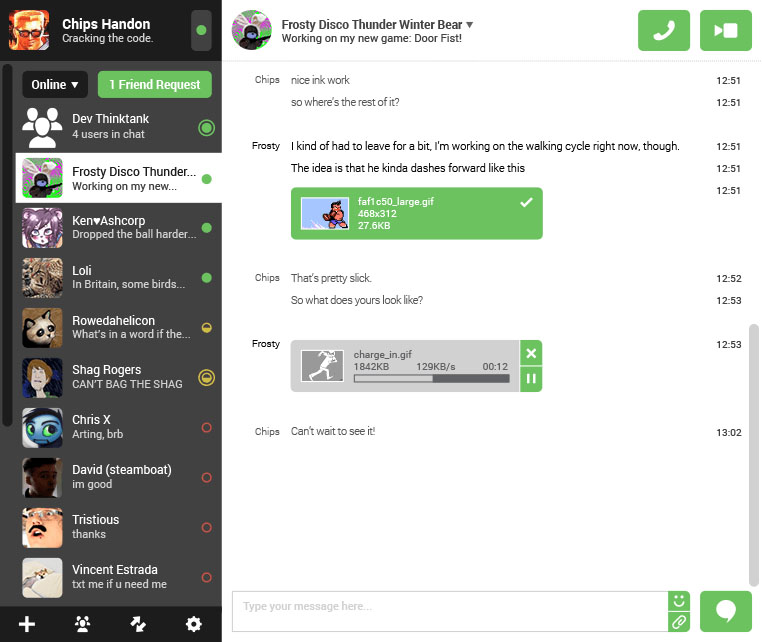Click the 1 Friend Request button
This screenshot has height=642, width=762.
(x=154, y=85)
